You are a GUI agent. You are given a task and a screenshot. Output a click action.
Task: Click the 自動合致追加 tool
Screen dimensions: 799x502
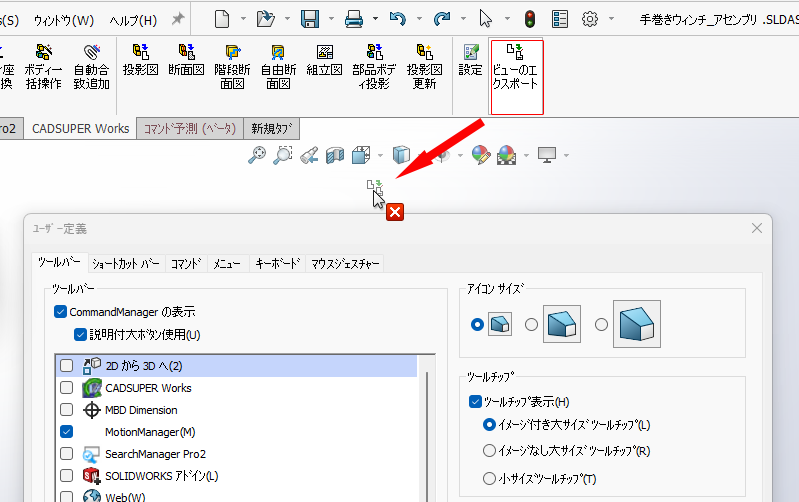click(91, 67)
